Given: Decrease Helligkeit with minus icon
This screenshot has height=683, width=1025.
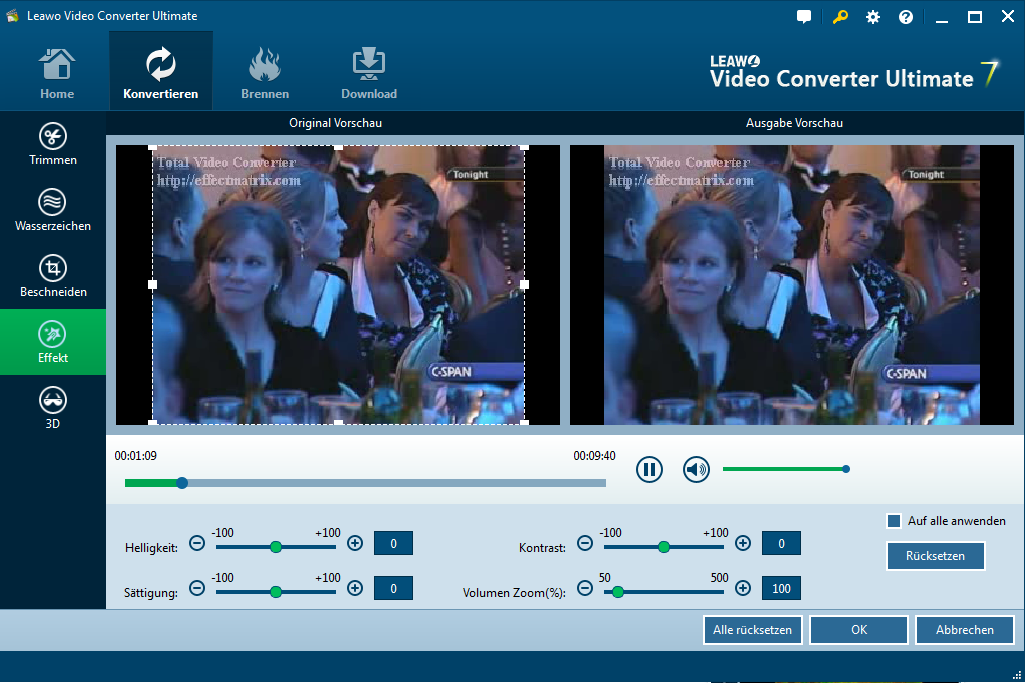Looking at the screenshot, I should [x=197, y=543].
